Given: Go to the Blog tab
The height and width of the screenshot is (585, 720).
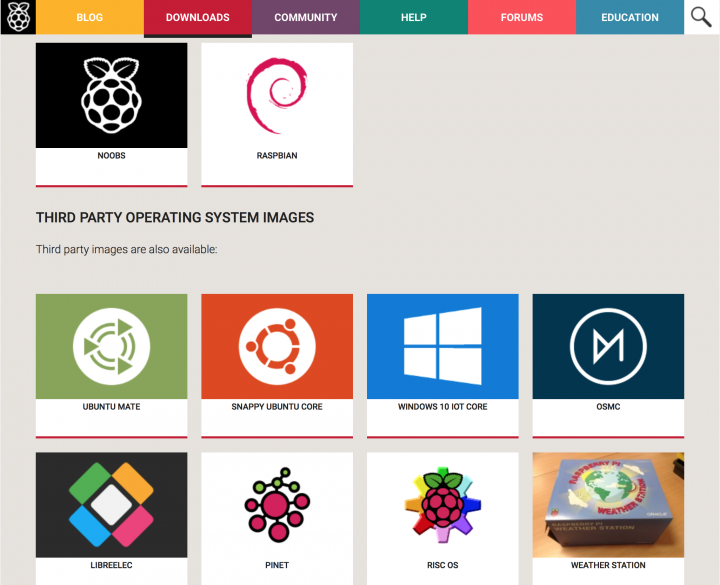Looking at the screenshot, I should (x=90, y=17).
